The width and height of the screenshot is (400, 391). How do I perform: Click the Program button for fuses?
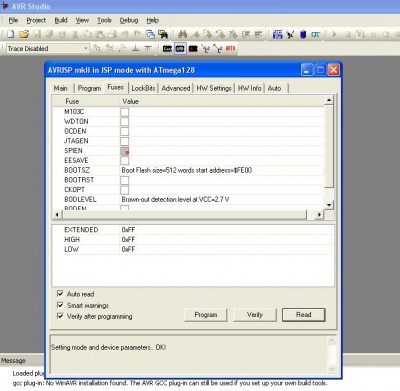(206, 315)
